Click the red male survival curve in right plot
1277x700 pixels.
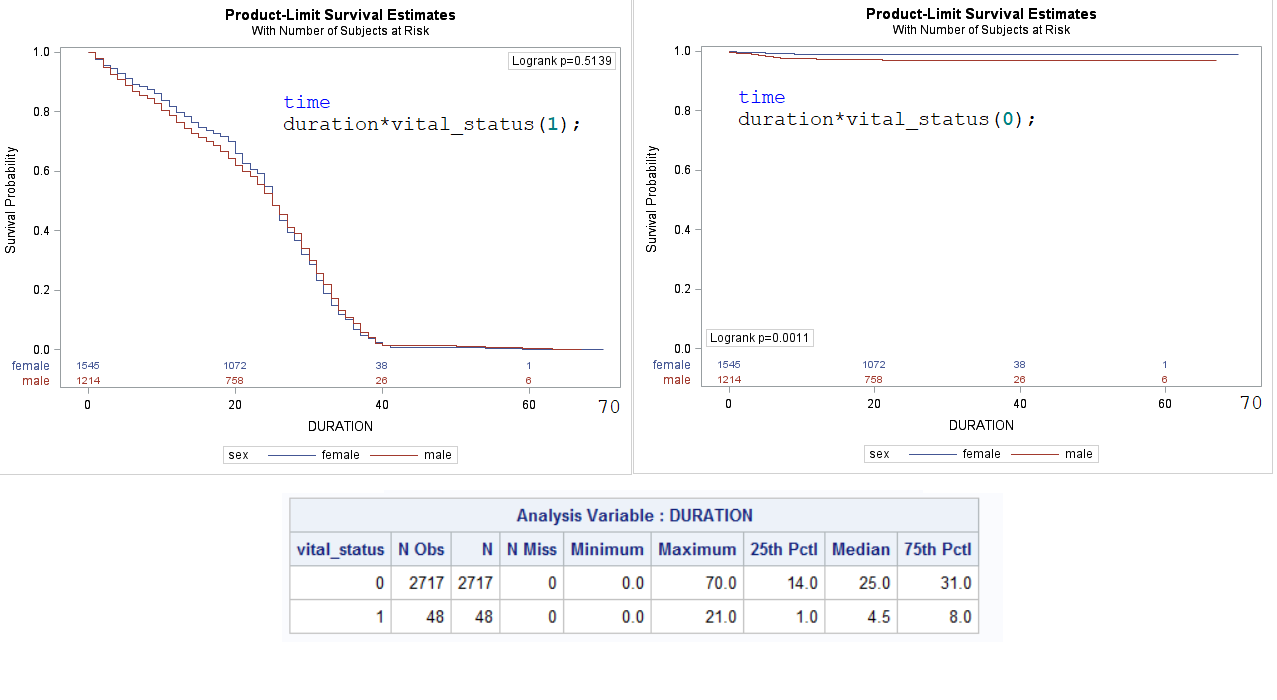(1000, 61)
